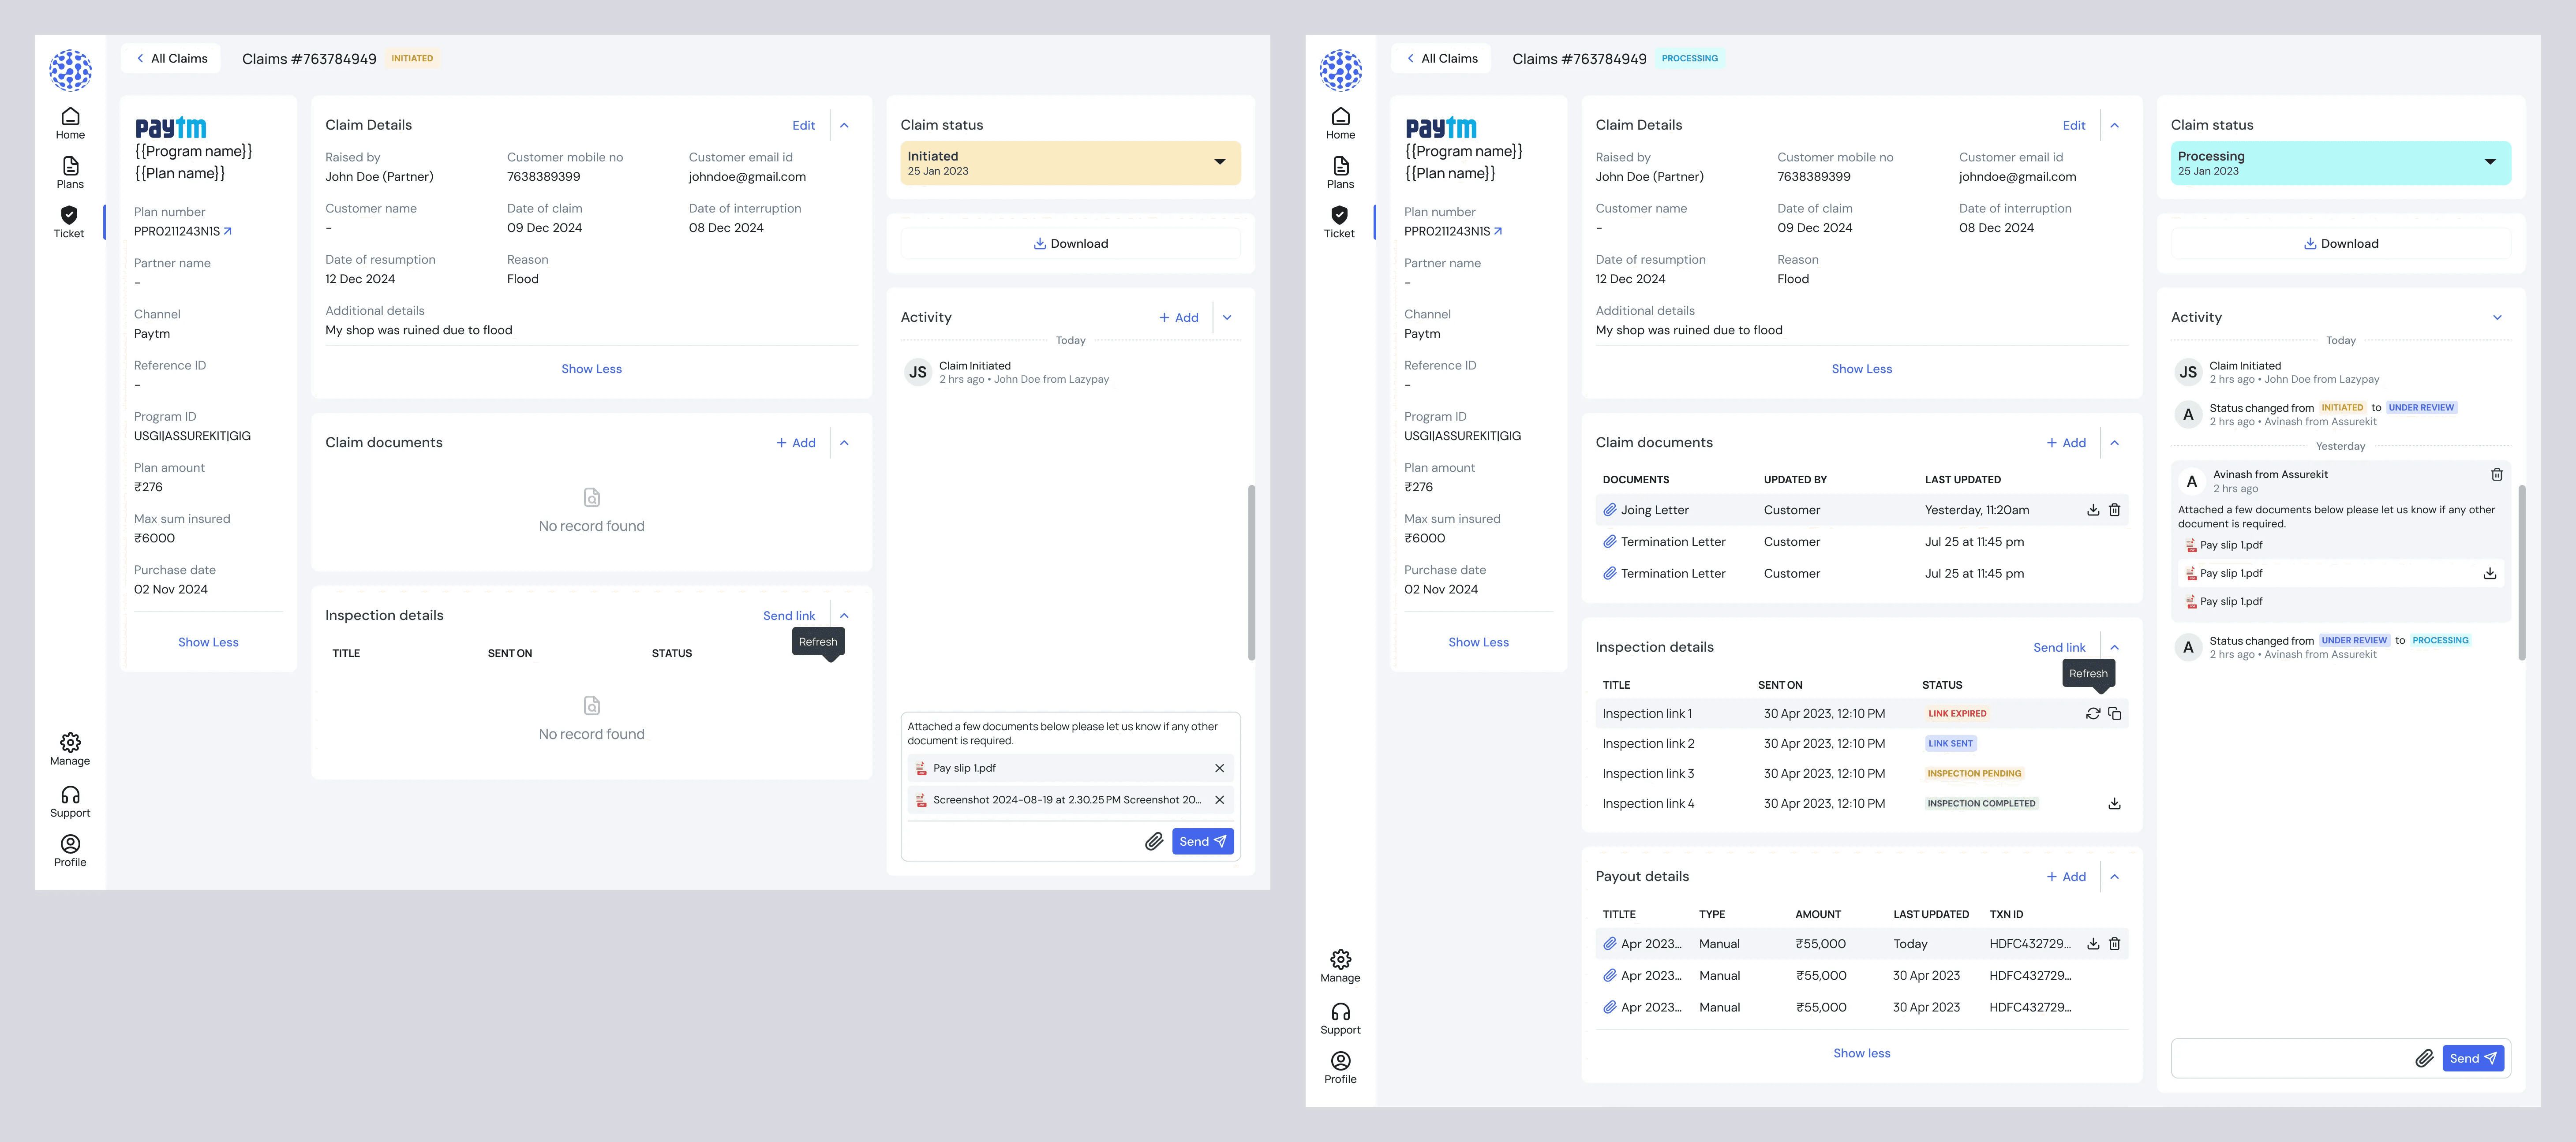The image size is (2576, 1142).
Task: Collapse Inspection details in the Initiated screen
Action: coord(844,616)
